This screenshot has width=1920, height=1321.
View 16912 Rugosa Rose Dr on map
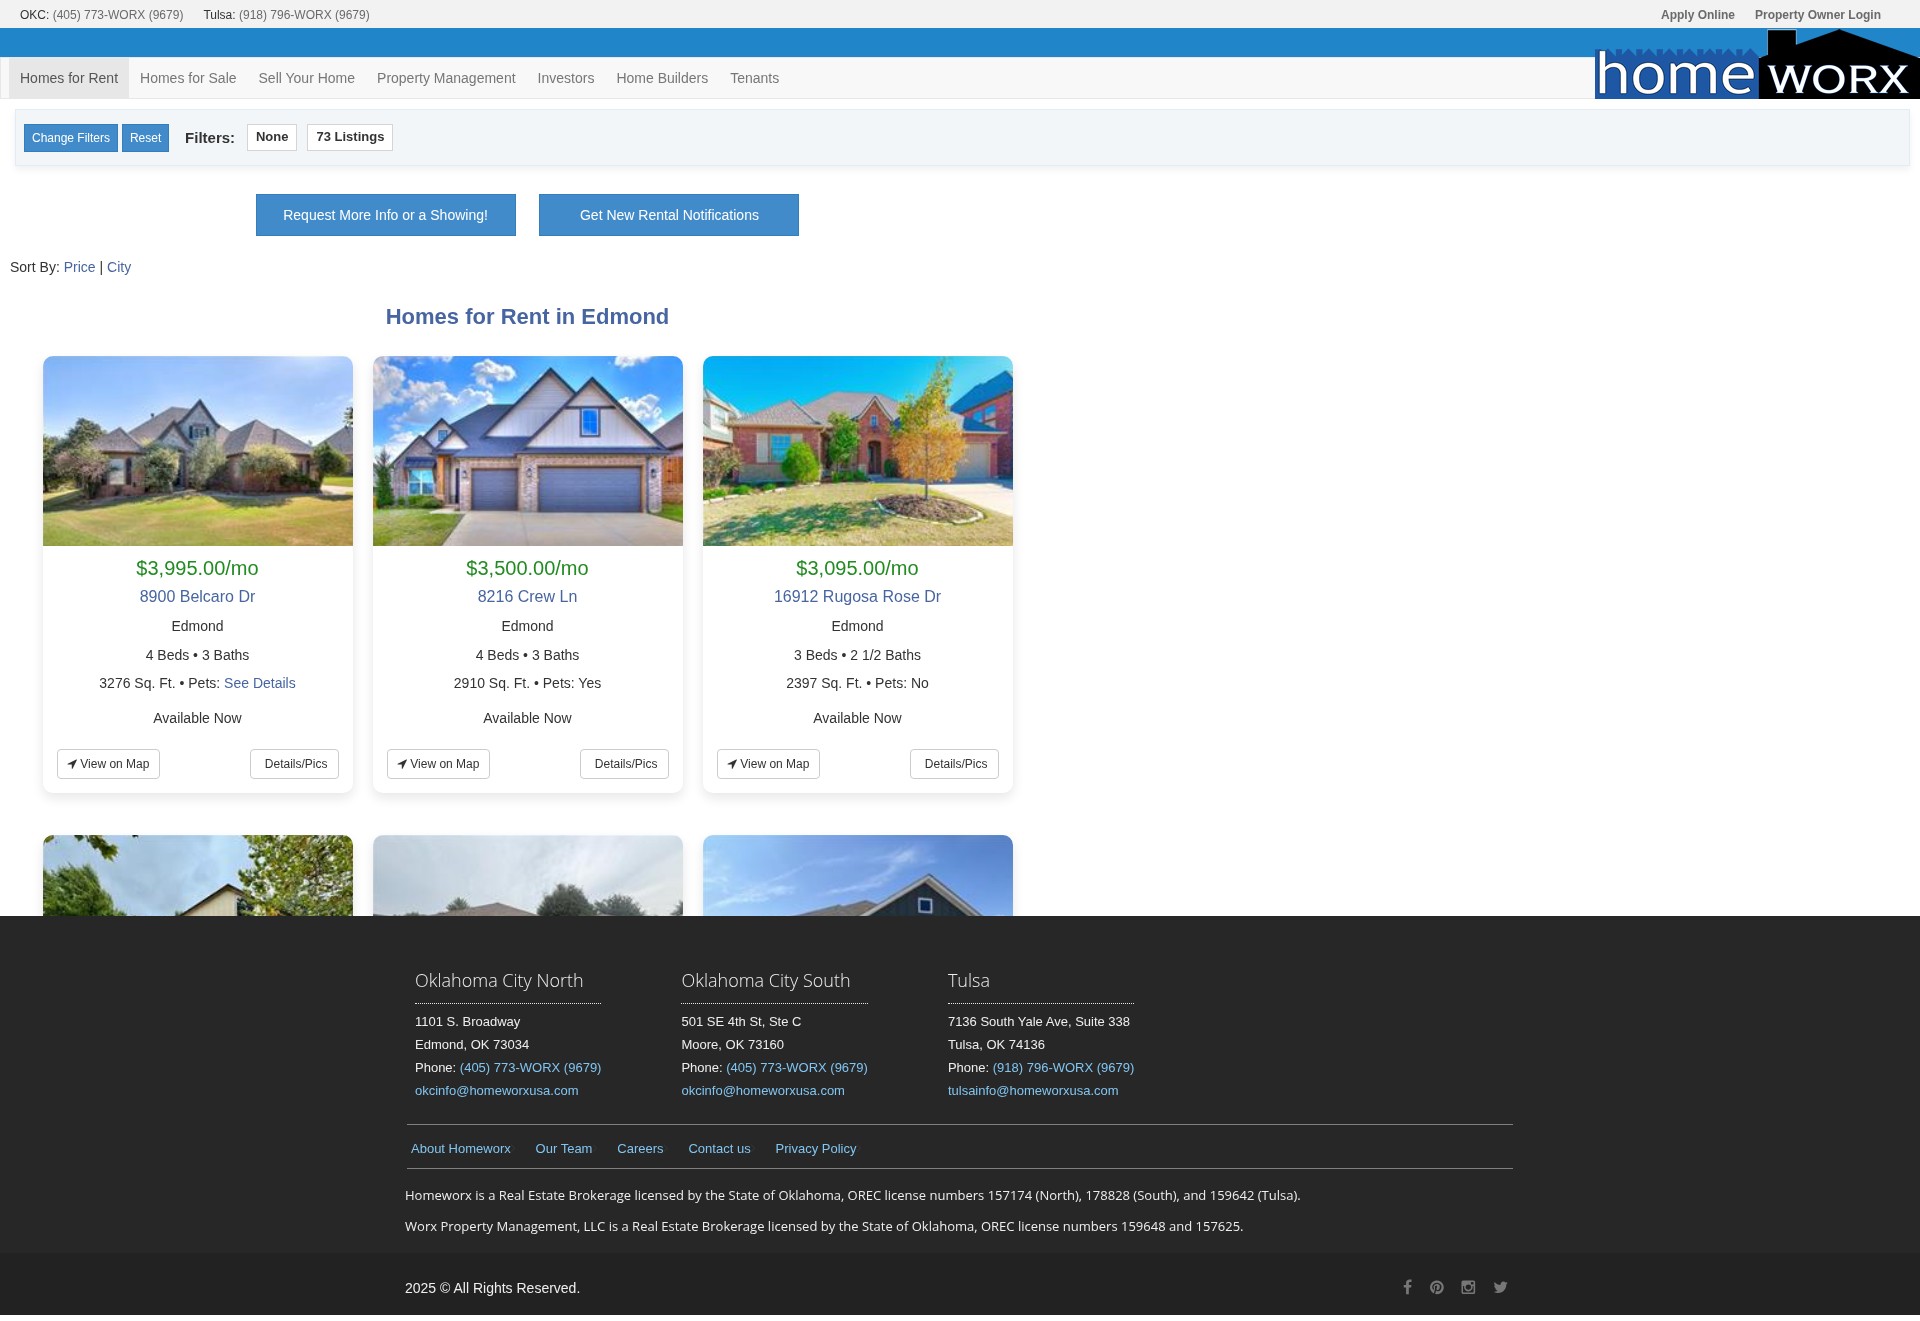768,764
